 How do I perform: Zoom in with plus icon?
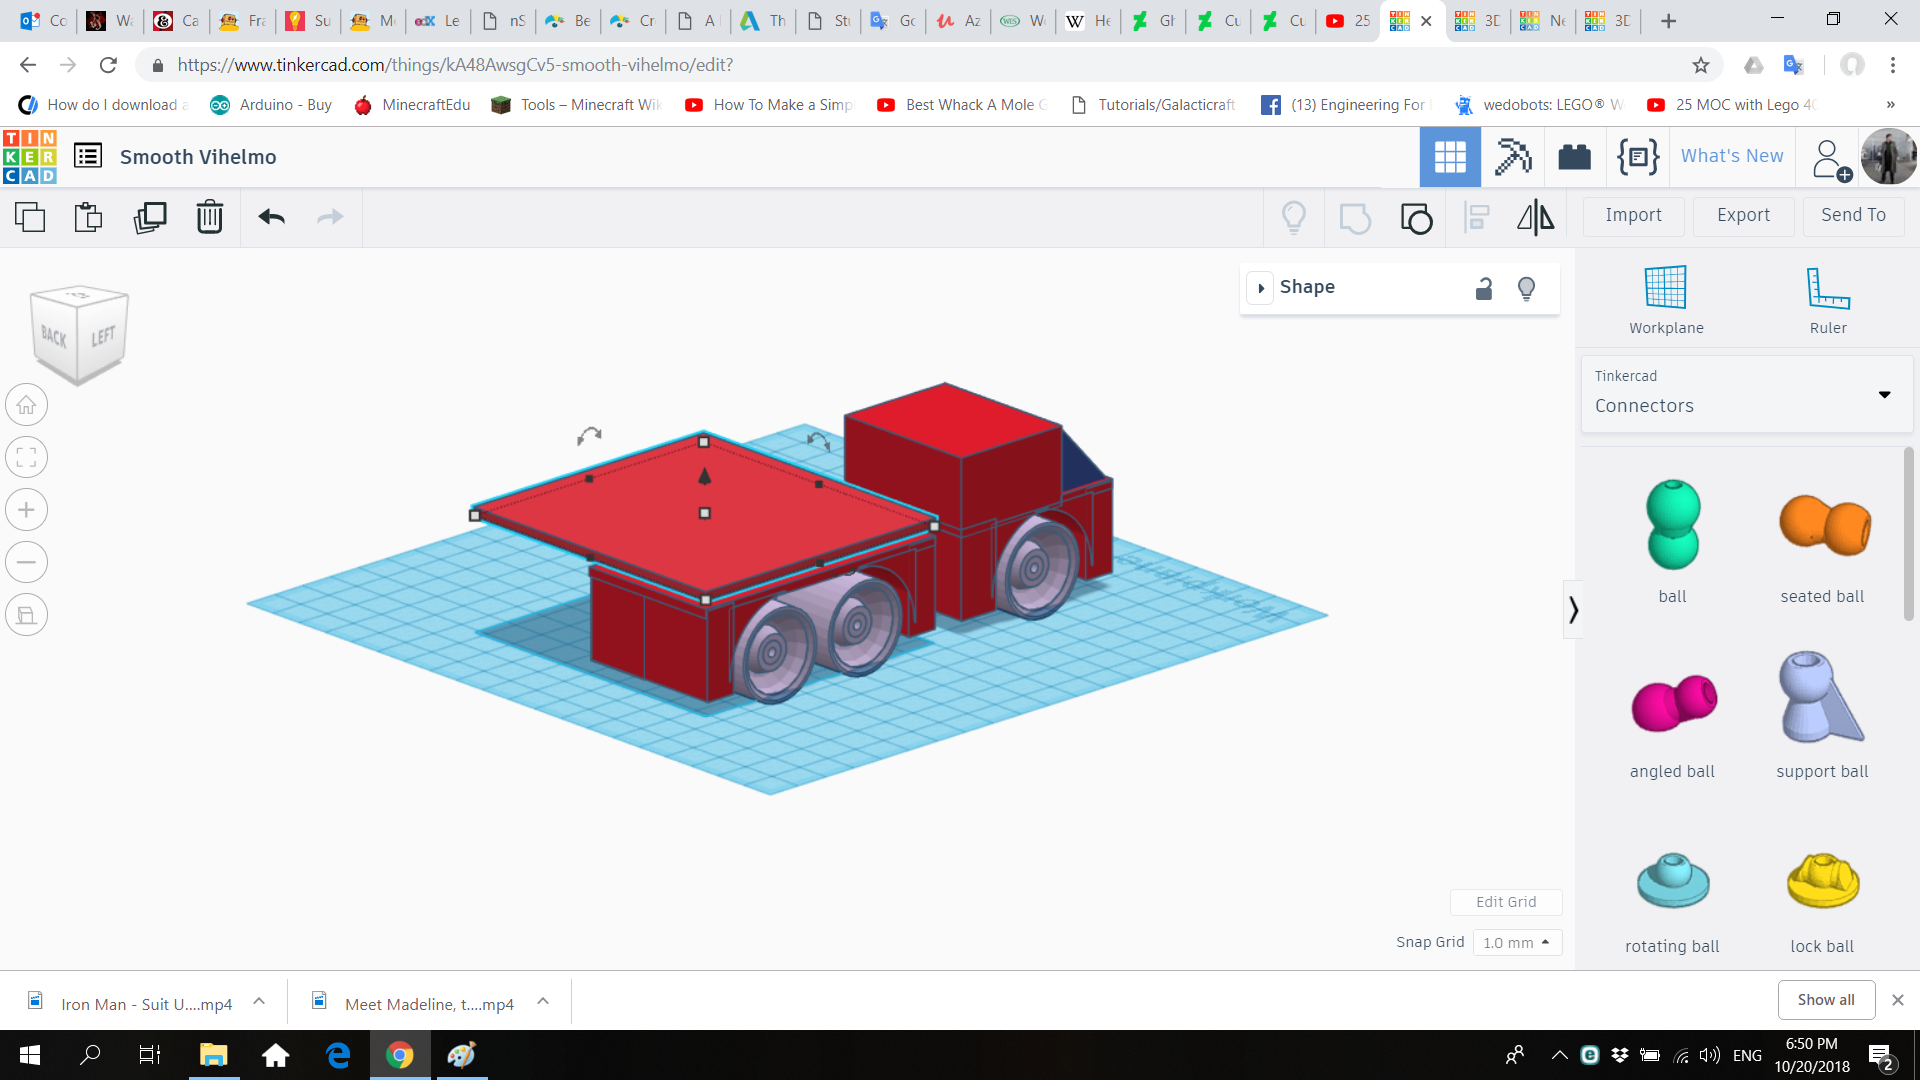(27, 510)
